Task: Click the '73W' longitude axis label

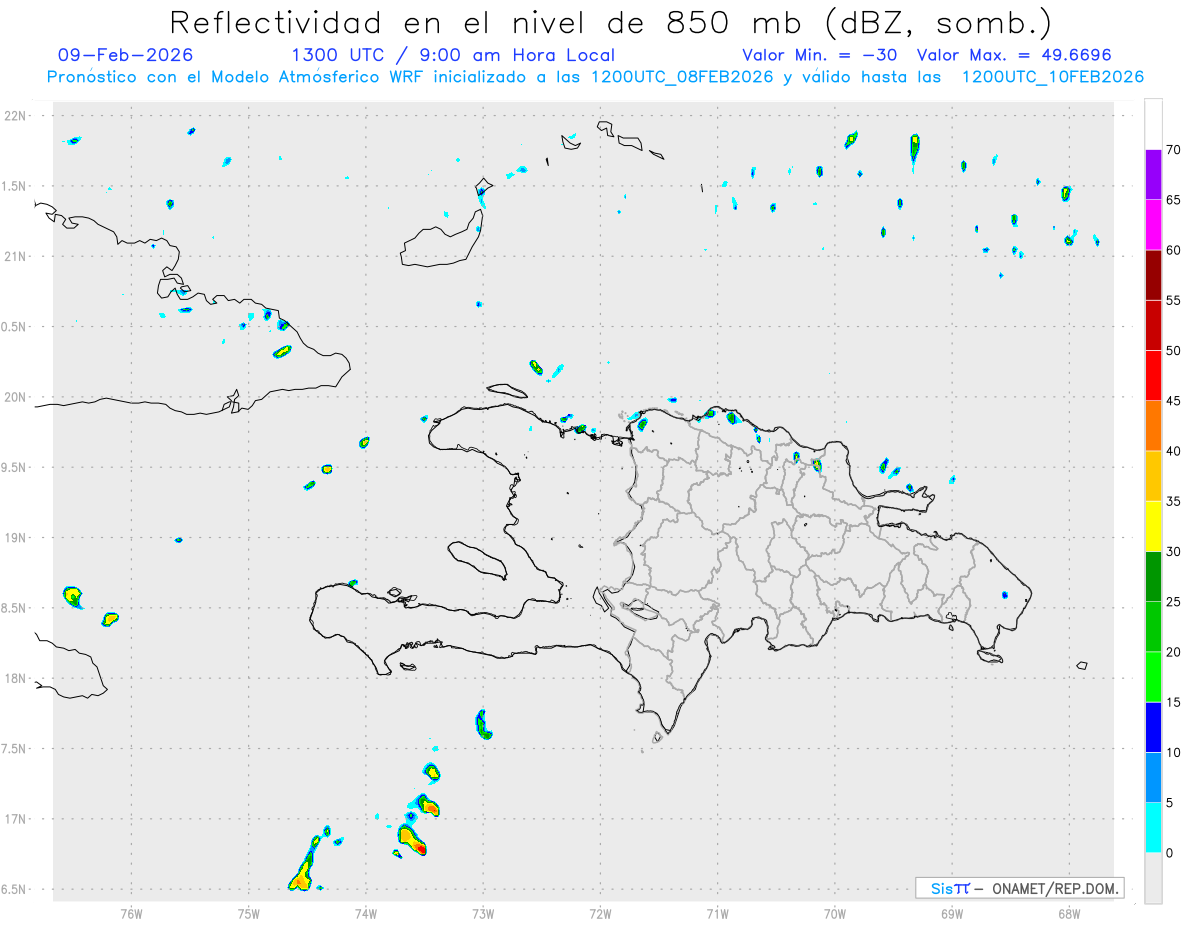Action: (x=483, y=913)
